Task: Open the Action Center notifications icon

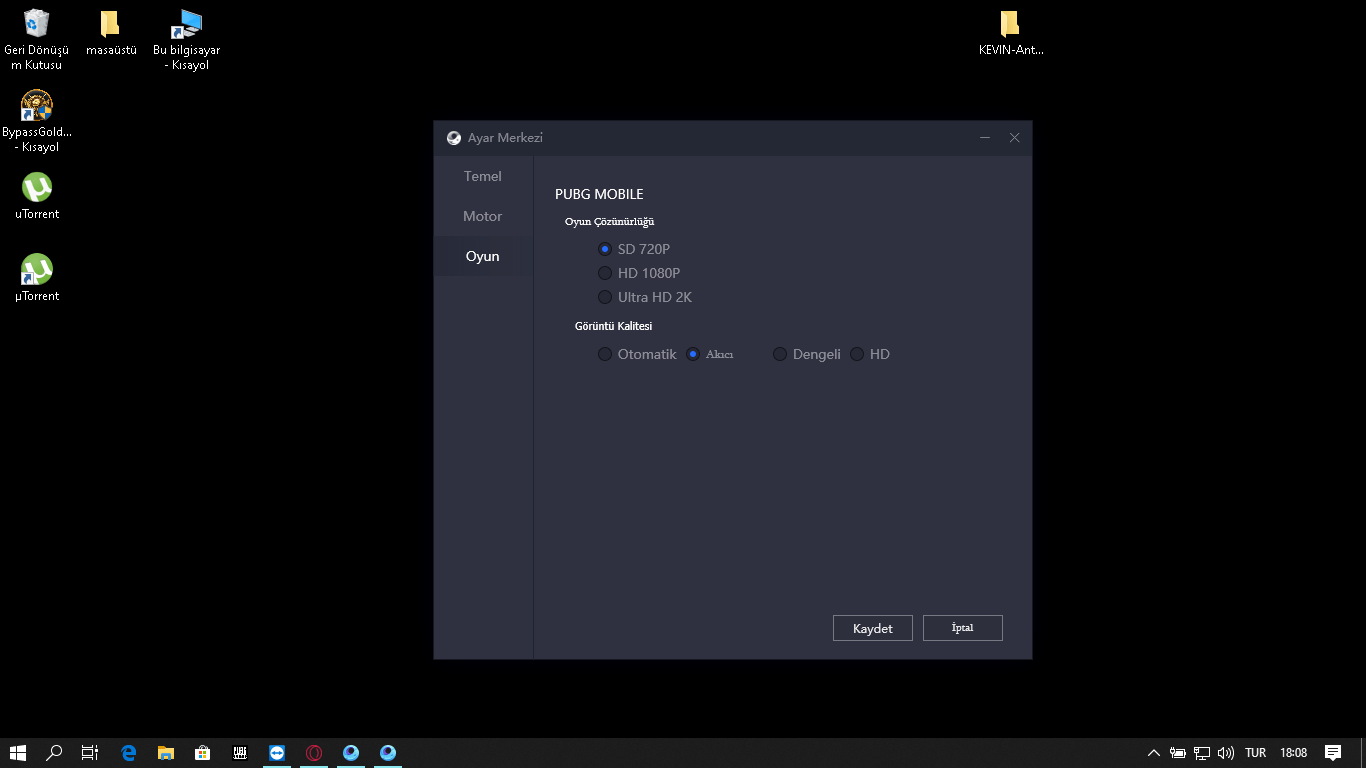Action: pos(1333,753)
